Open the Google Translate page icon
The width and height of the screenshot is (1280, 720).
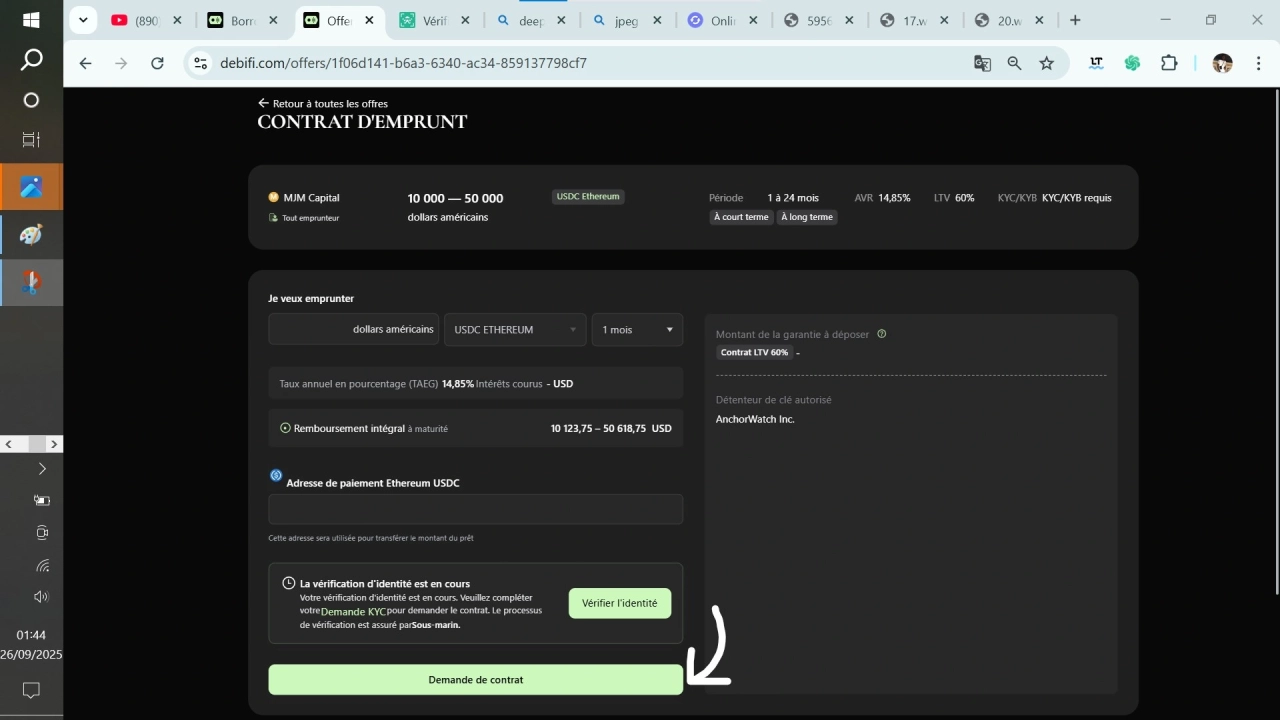coord(982,63)
